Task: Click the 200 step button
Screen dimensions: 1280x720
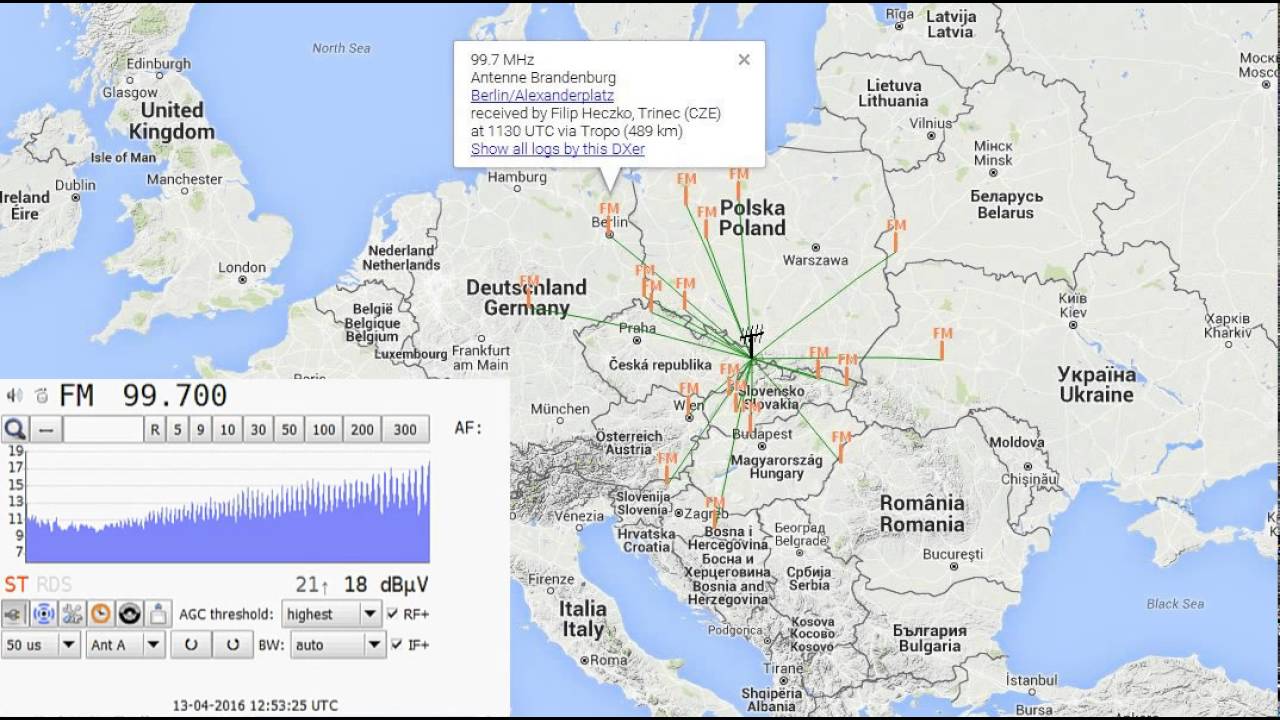Action: point(362,430)
